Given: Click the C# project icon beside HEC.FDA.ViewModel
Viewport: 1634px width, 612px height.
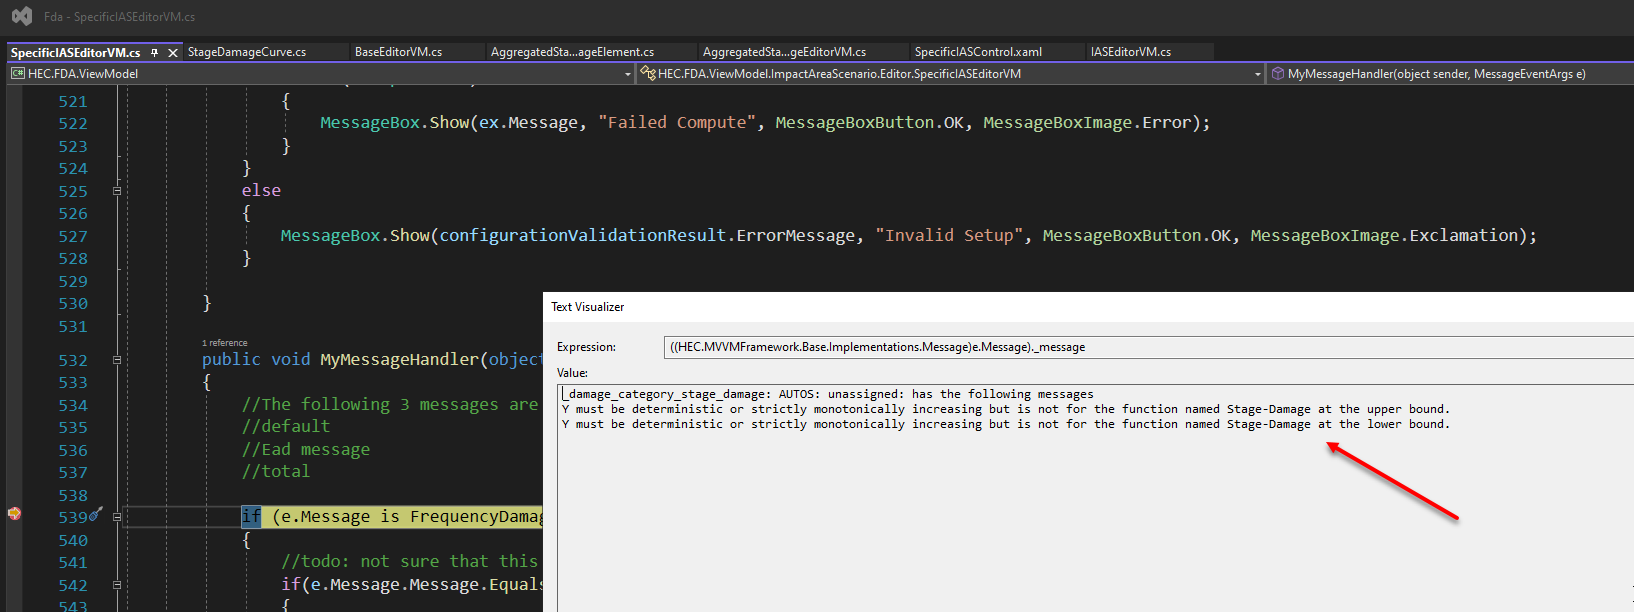Looking at the screenshot, I should [17, 73].
